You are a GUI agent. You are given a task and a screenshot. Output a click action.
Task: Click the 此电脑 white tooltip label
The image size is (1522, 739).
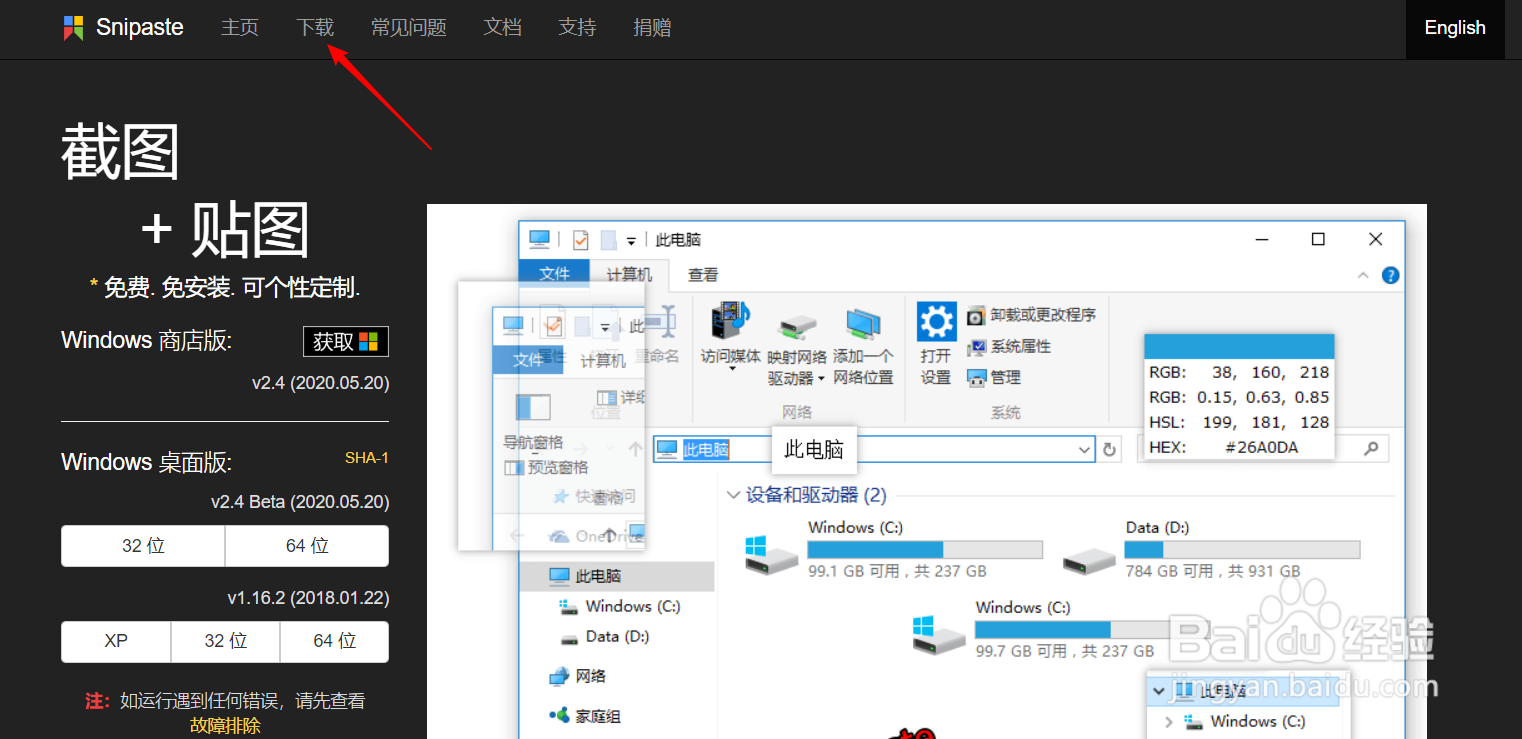(x=814, y=450)
